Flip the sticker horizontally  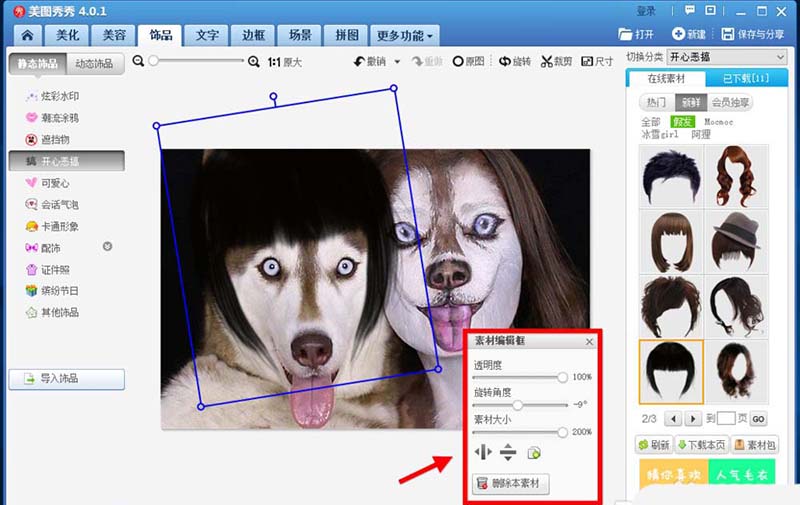484,453
